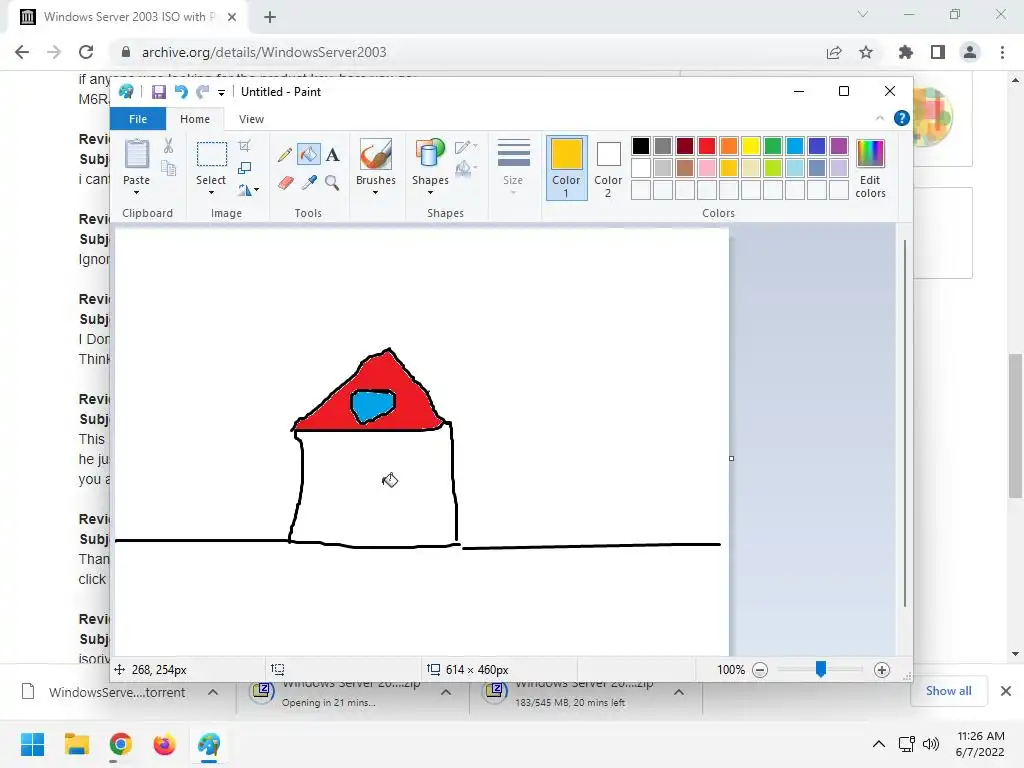Click the zoom slider handle
This screenshot has height=768, width=1024.
point(821,669)
